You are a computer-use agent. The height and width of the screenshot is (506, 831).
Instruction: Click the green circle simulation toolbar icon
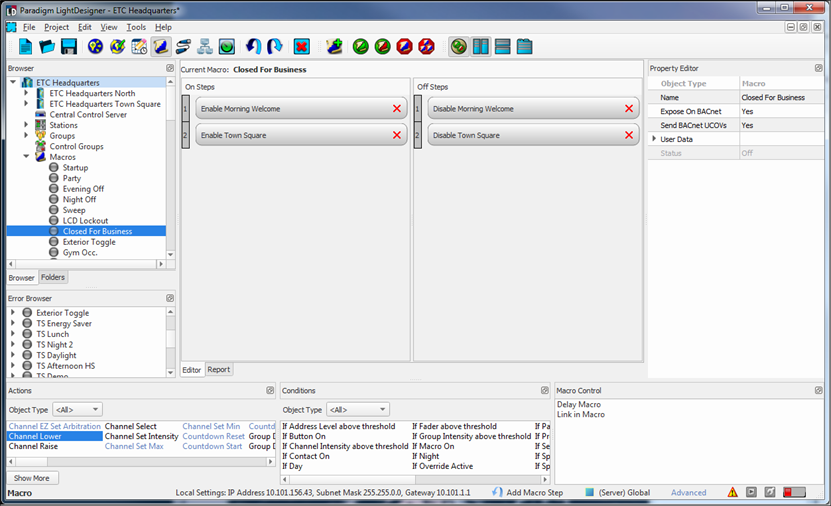227,47
